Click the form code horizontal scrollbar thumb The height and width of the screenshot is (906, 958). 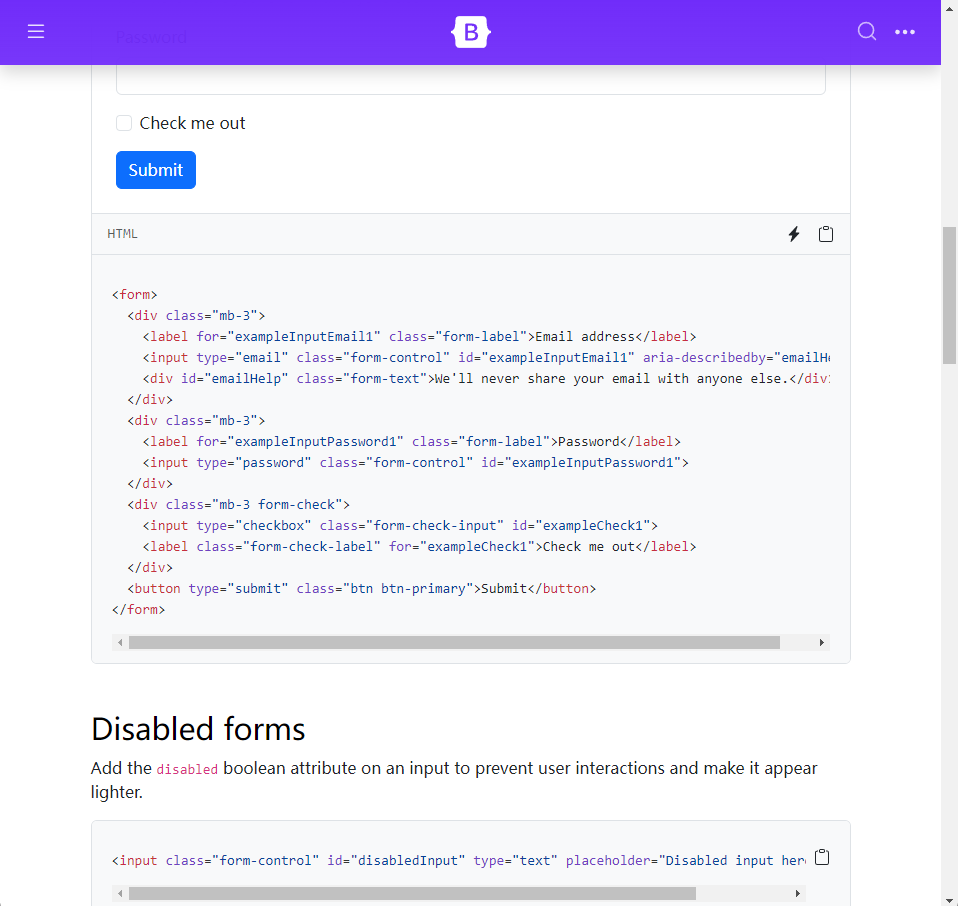454,642
